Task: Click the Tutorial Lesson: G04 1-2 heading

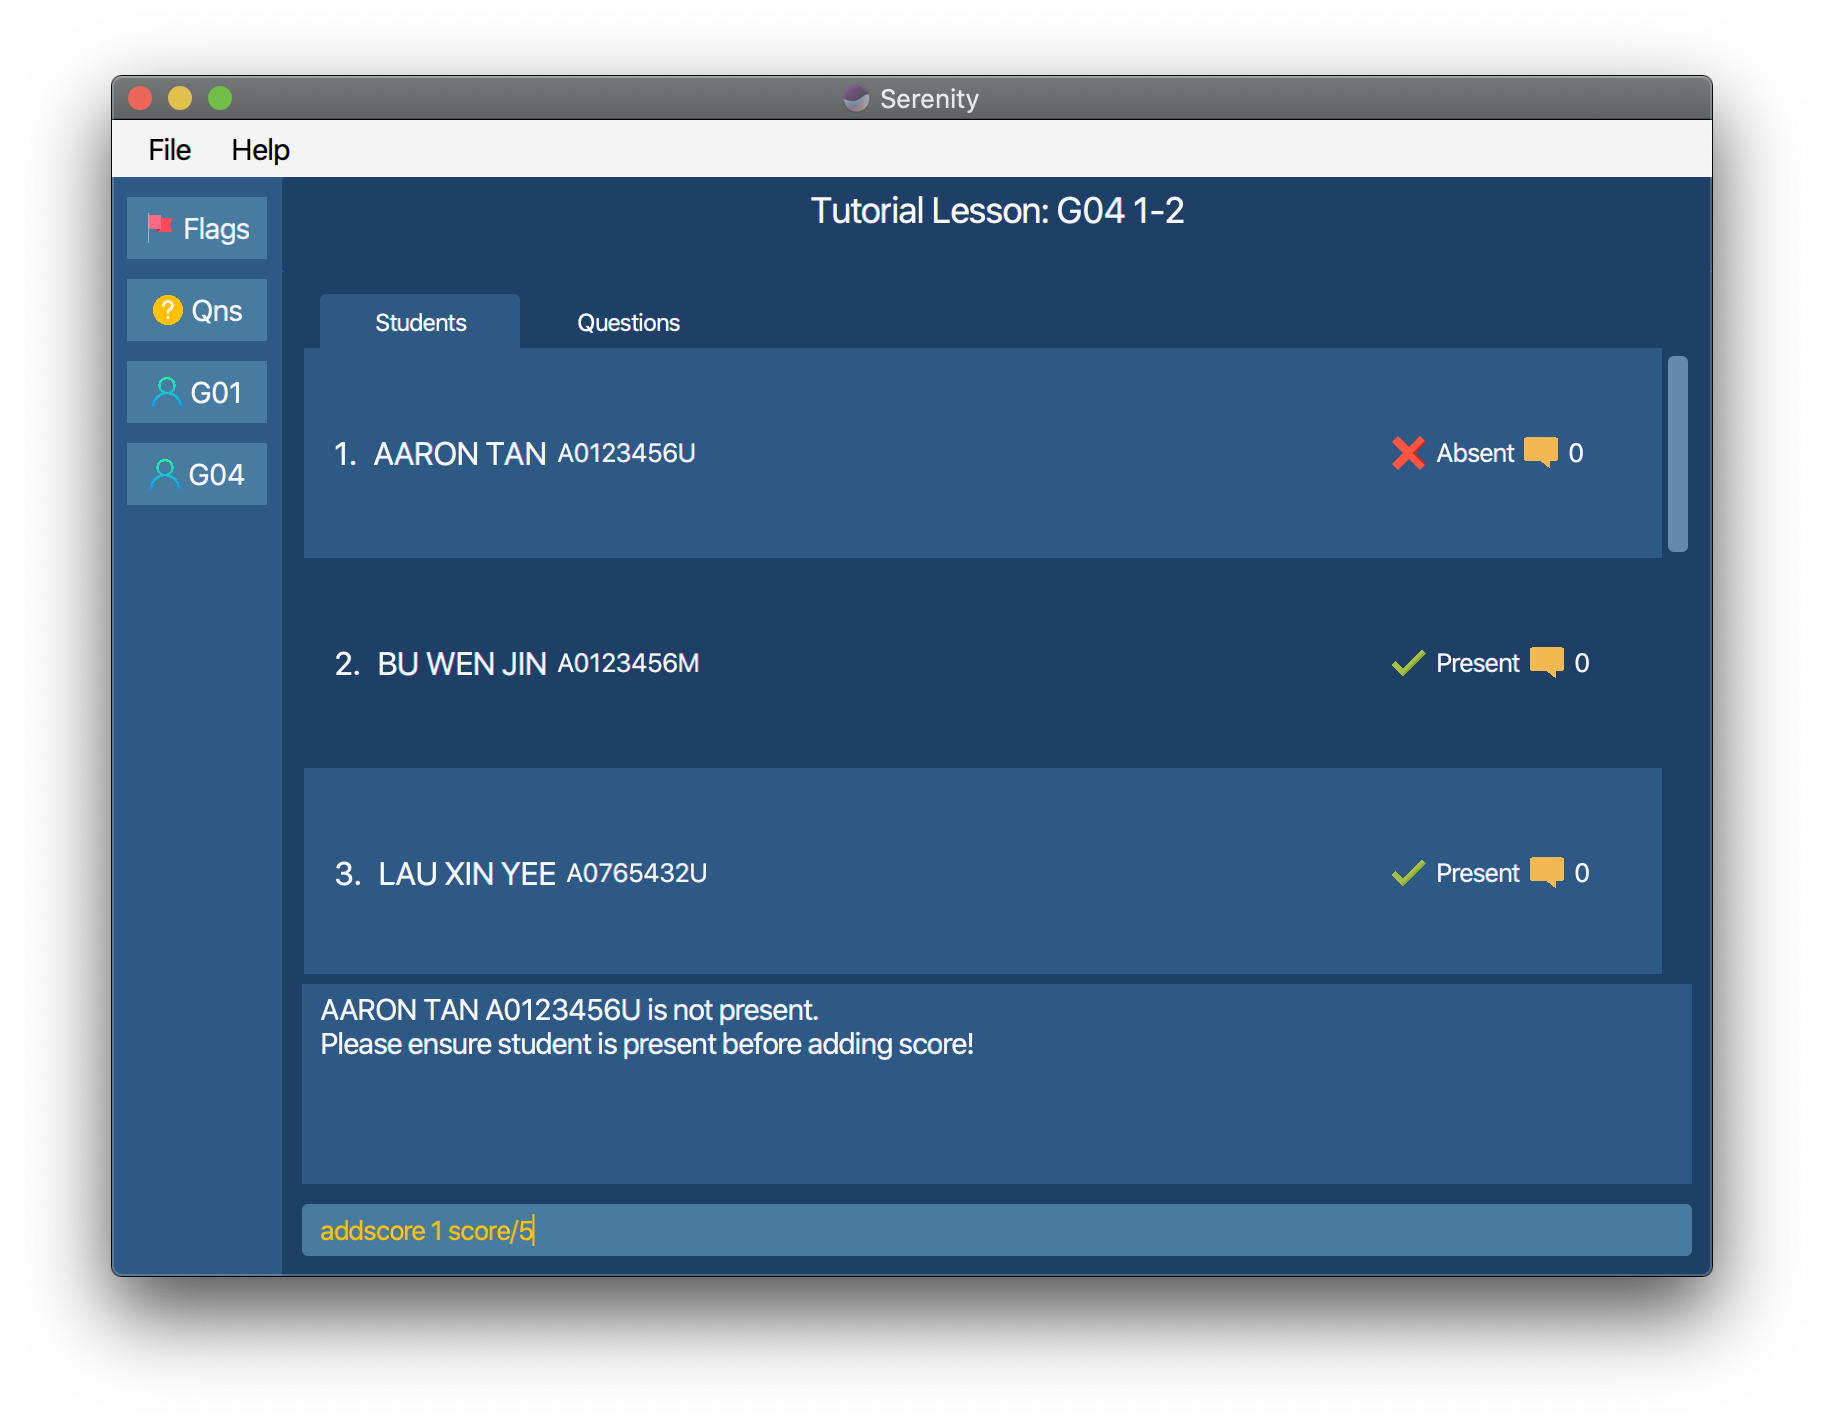Action: (x=997, y=211)
